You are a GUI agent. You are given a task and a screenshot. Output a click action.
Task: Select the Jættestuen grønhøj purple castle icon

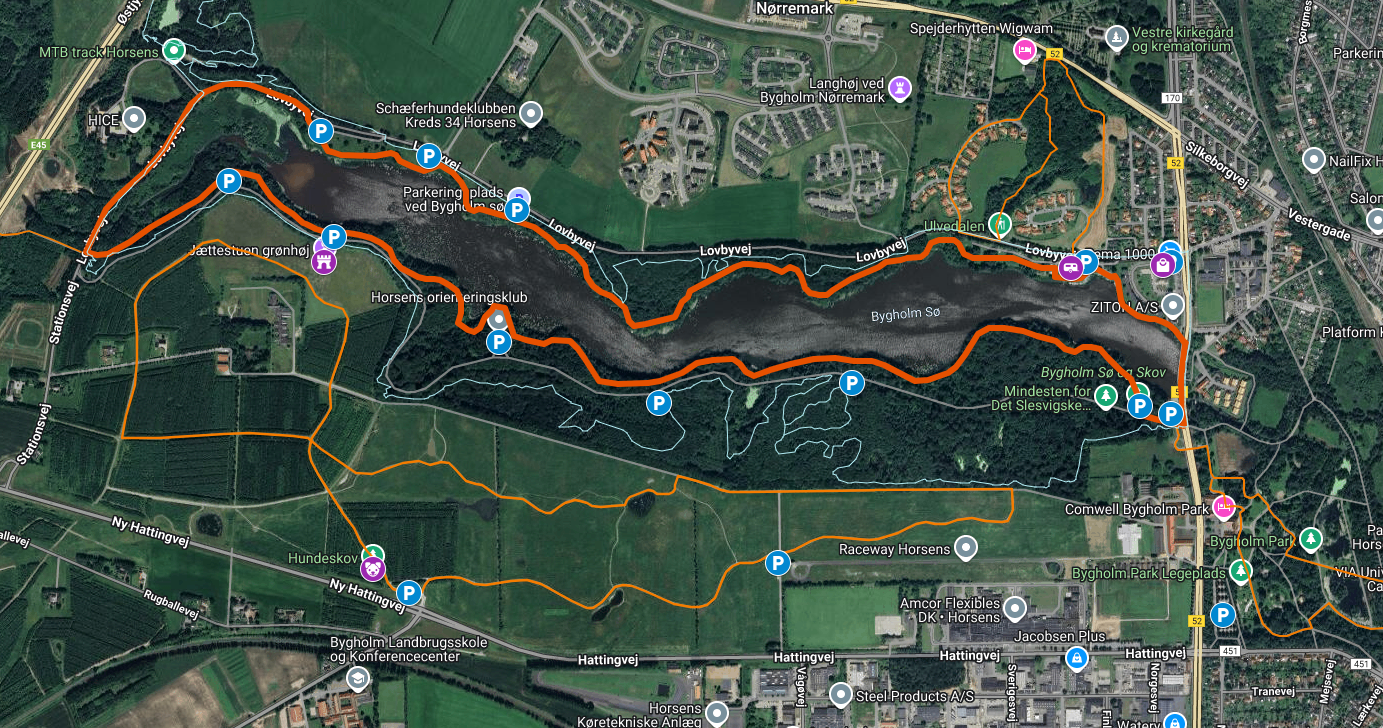[325, 263]
